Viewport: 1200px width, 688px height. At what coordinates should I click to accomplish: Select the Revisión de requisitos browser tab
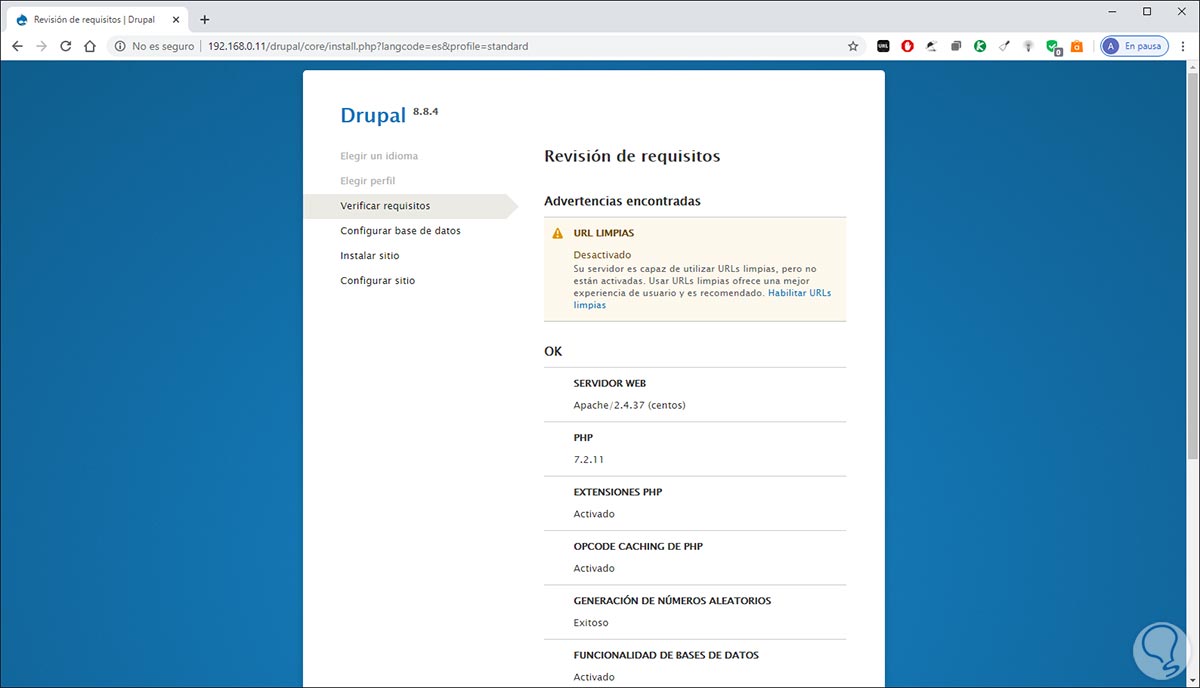coord(97,19)
